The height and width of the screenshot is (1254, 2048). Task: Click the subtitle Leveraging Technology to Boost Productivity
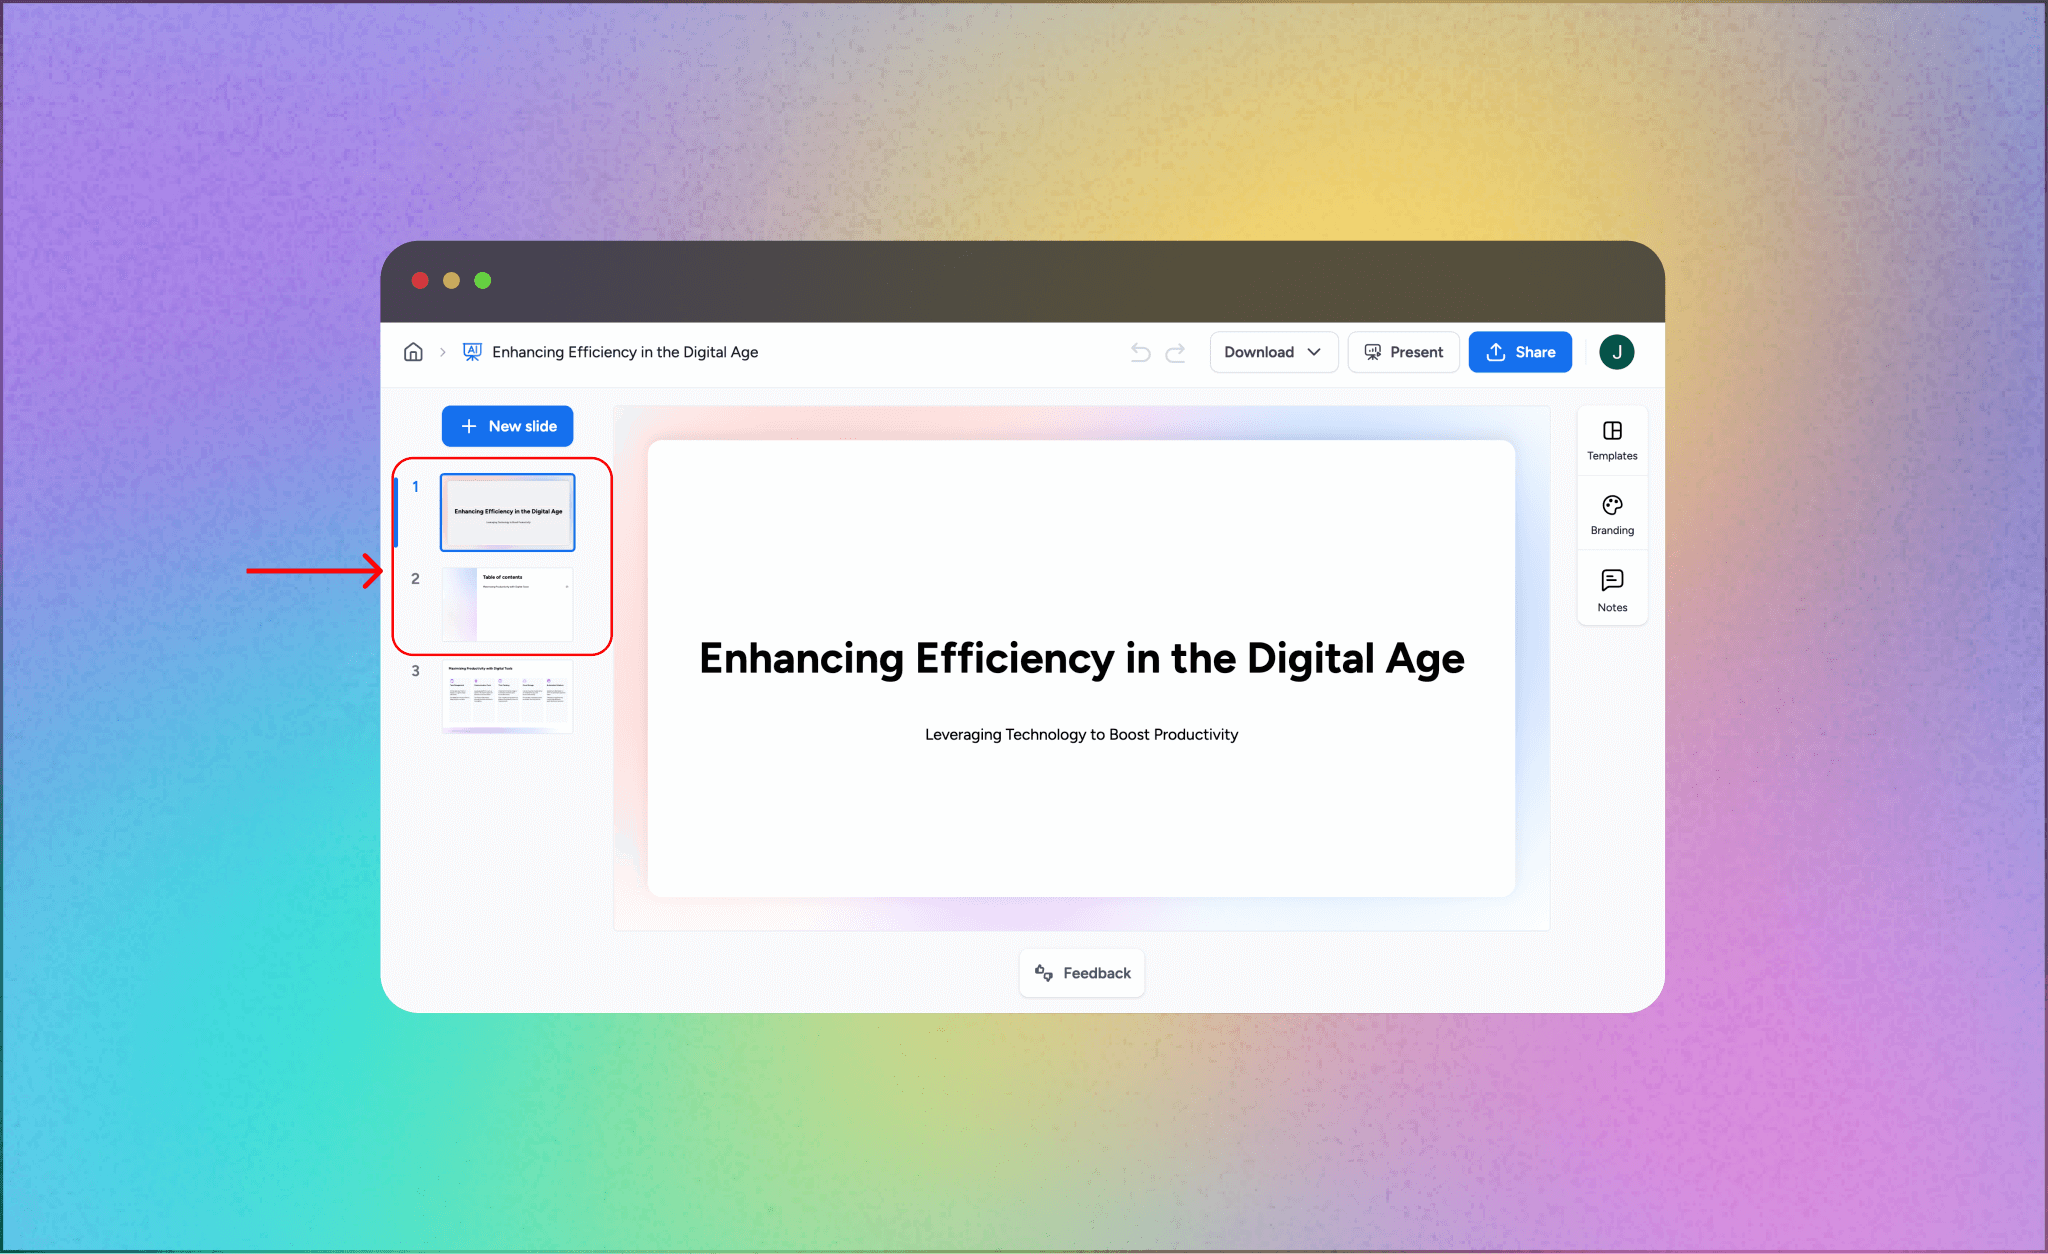point(1081,734)
